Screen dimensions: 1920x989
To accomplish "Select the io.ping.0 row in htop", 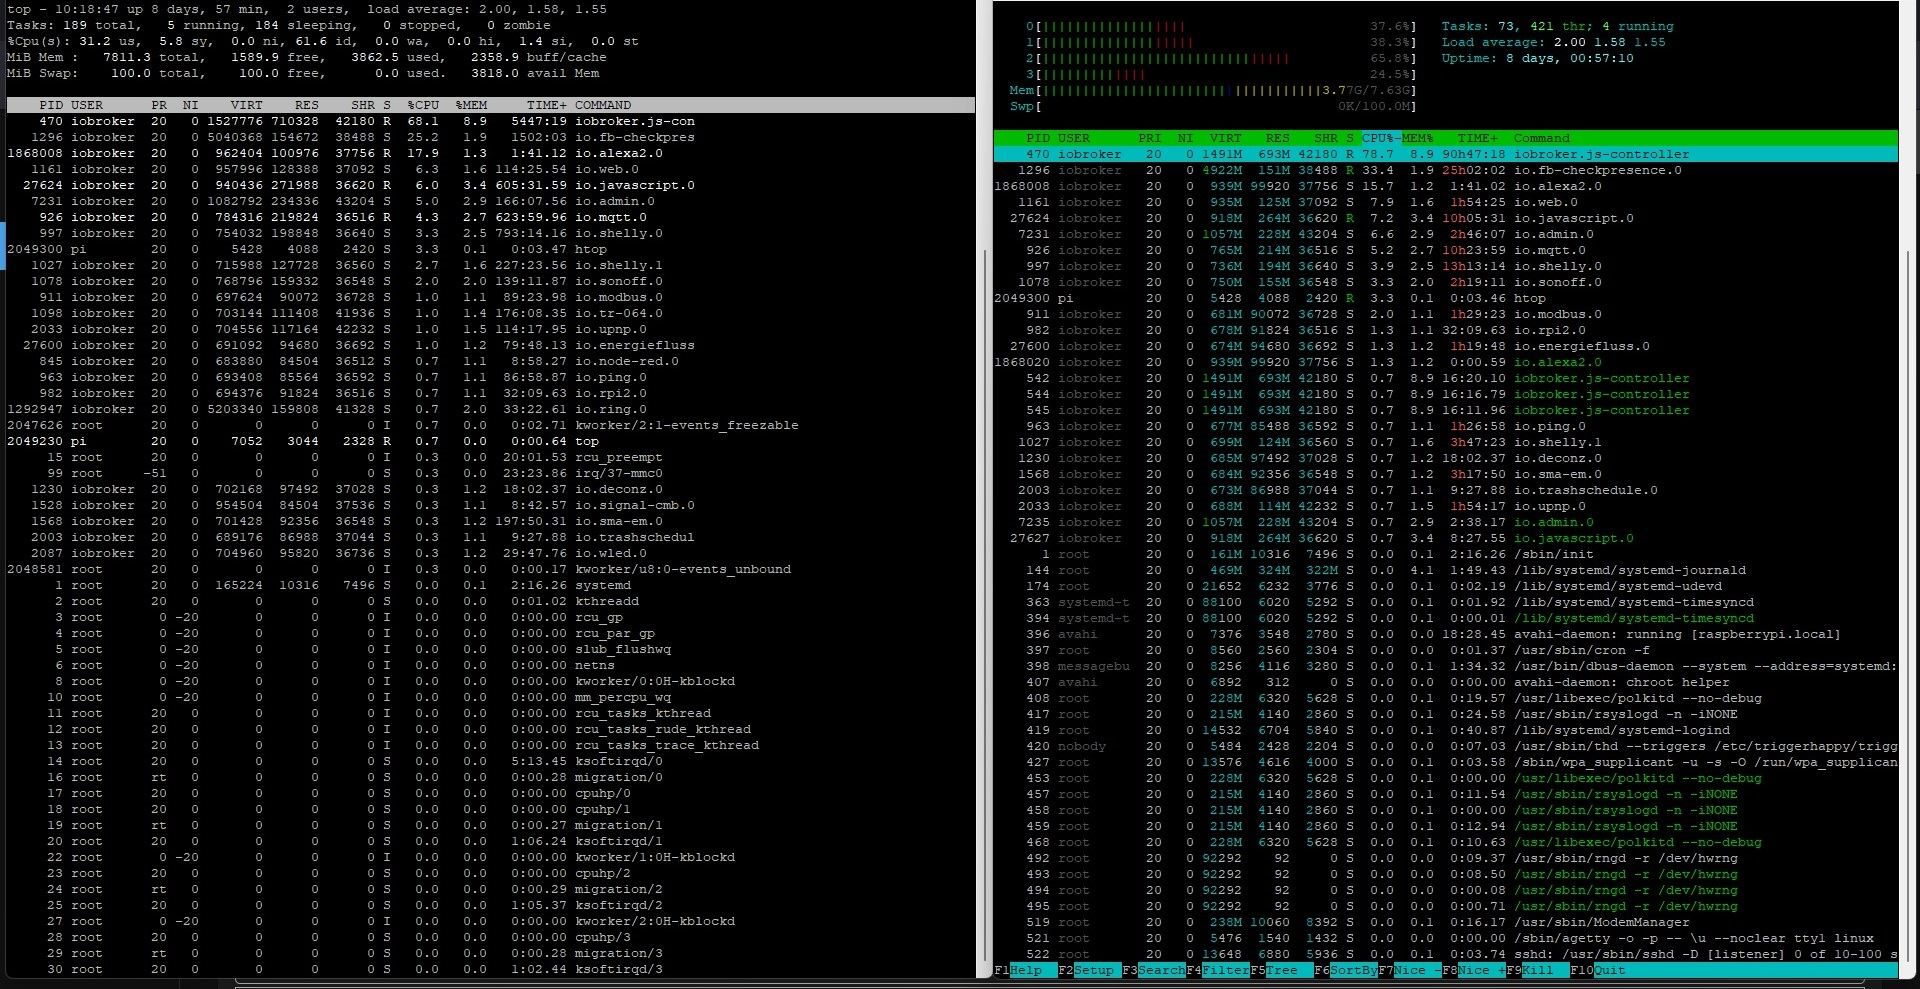I will pyautogui.click(x=1445, y=426).
